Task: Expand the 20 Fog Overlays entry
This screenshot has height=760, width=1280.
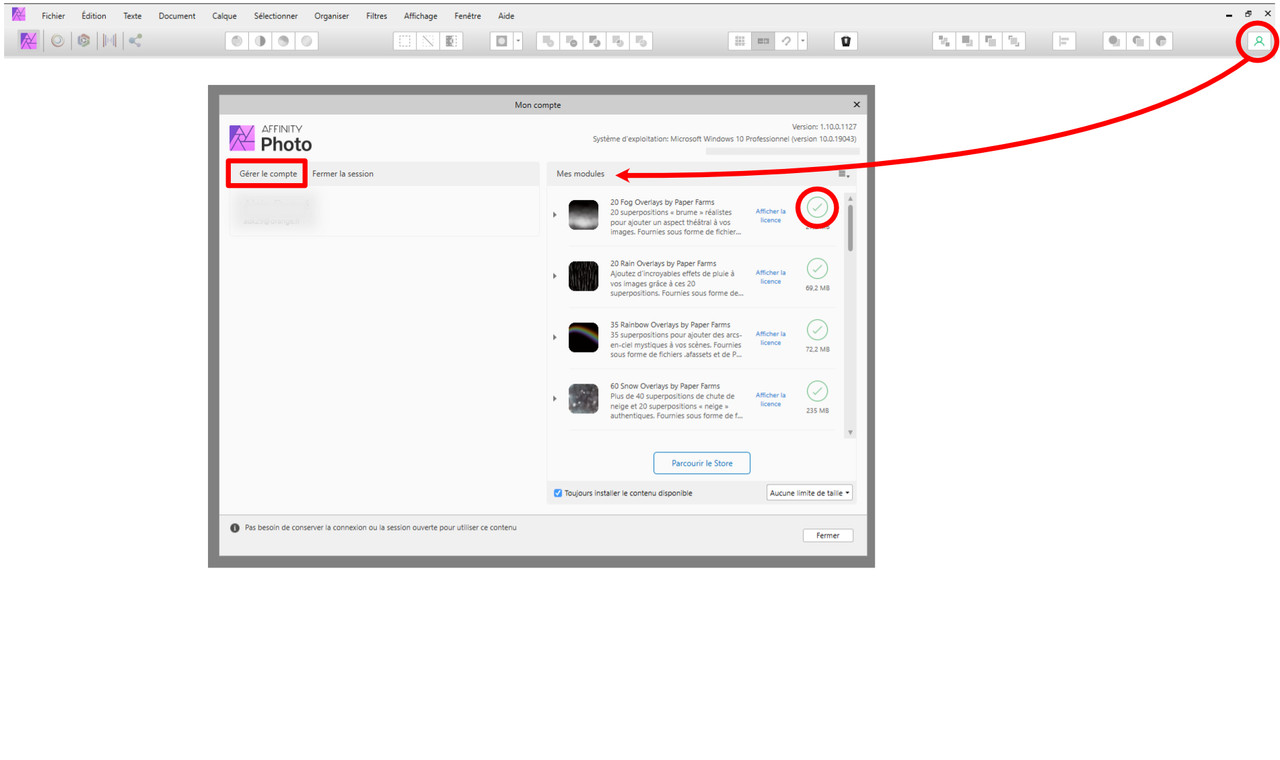Action: [x=555, y=215]
